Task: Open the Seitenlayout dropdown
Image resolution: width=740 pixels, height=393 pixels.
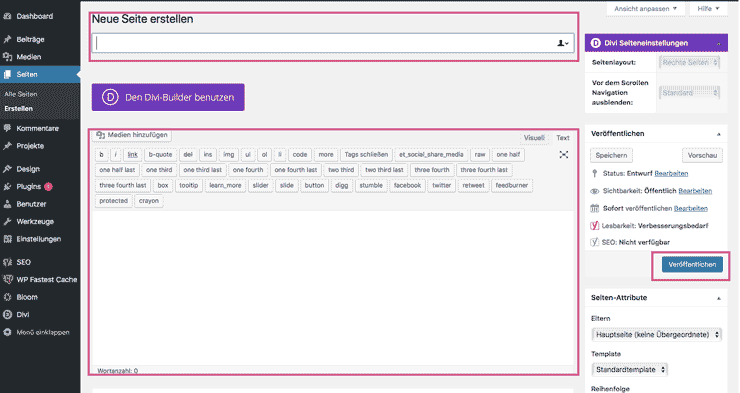Action: (x=690, y=62)
